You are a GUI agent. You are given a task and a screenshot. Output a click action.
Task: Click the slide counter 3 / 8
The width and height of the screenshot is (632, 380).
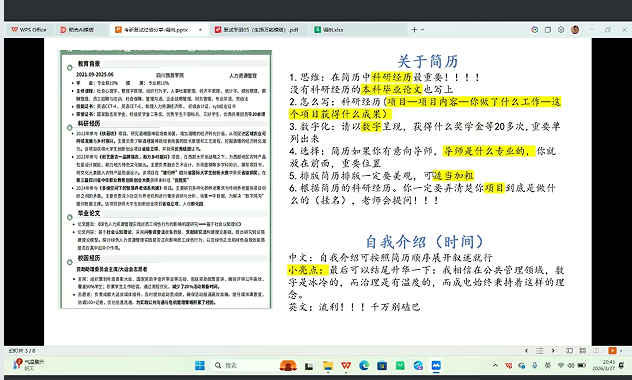tap(22, 351)
